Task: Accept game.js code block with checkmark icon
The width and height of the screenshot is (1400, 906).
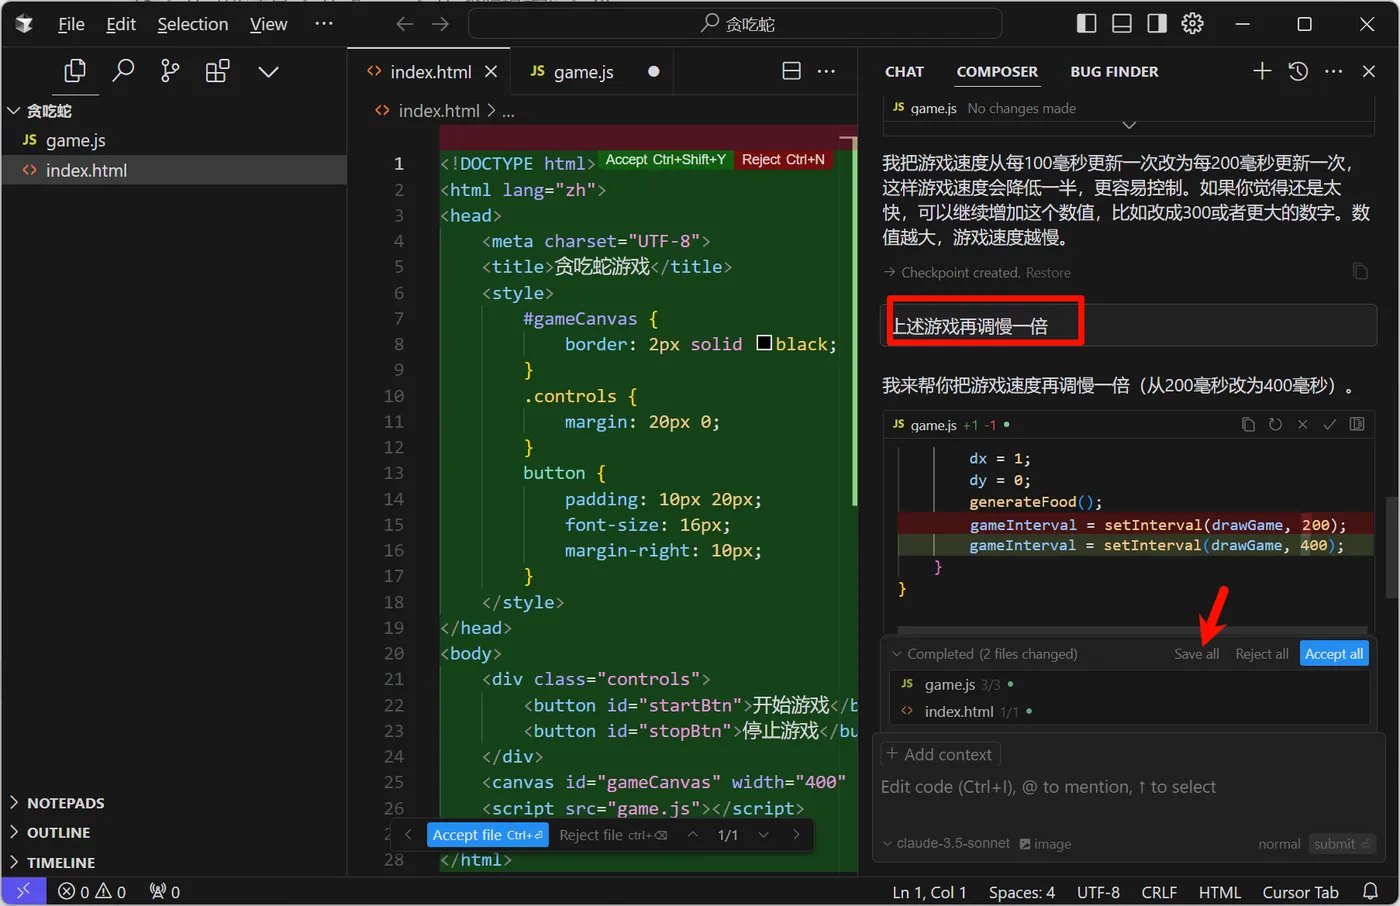Action: (1329, 424)
